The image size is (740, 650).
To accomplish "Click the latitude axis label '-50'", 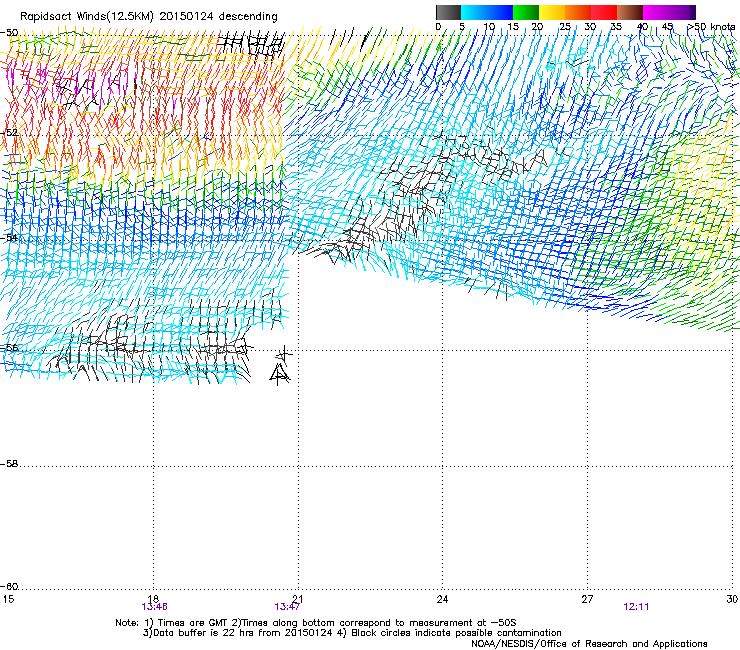I will pos(9,32).
